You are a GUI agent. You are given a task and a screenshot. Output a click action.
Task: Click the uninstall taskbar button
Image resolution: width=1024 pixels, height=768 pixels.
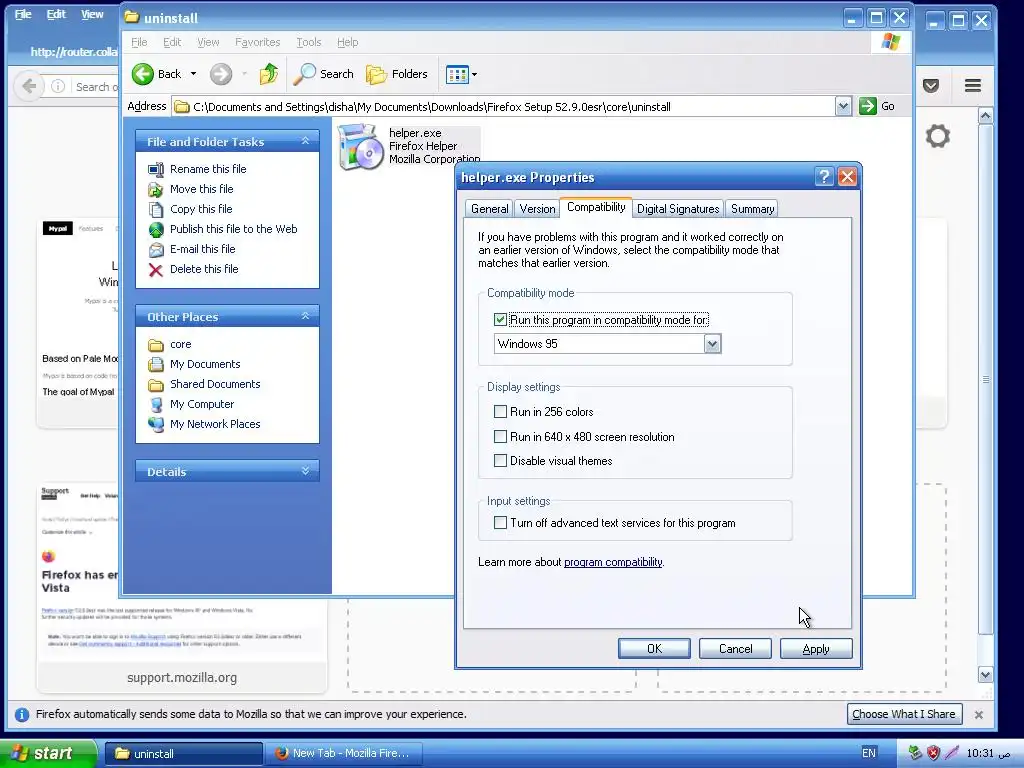(x=184, y=754)
